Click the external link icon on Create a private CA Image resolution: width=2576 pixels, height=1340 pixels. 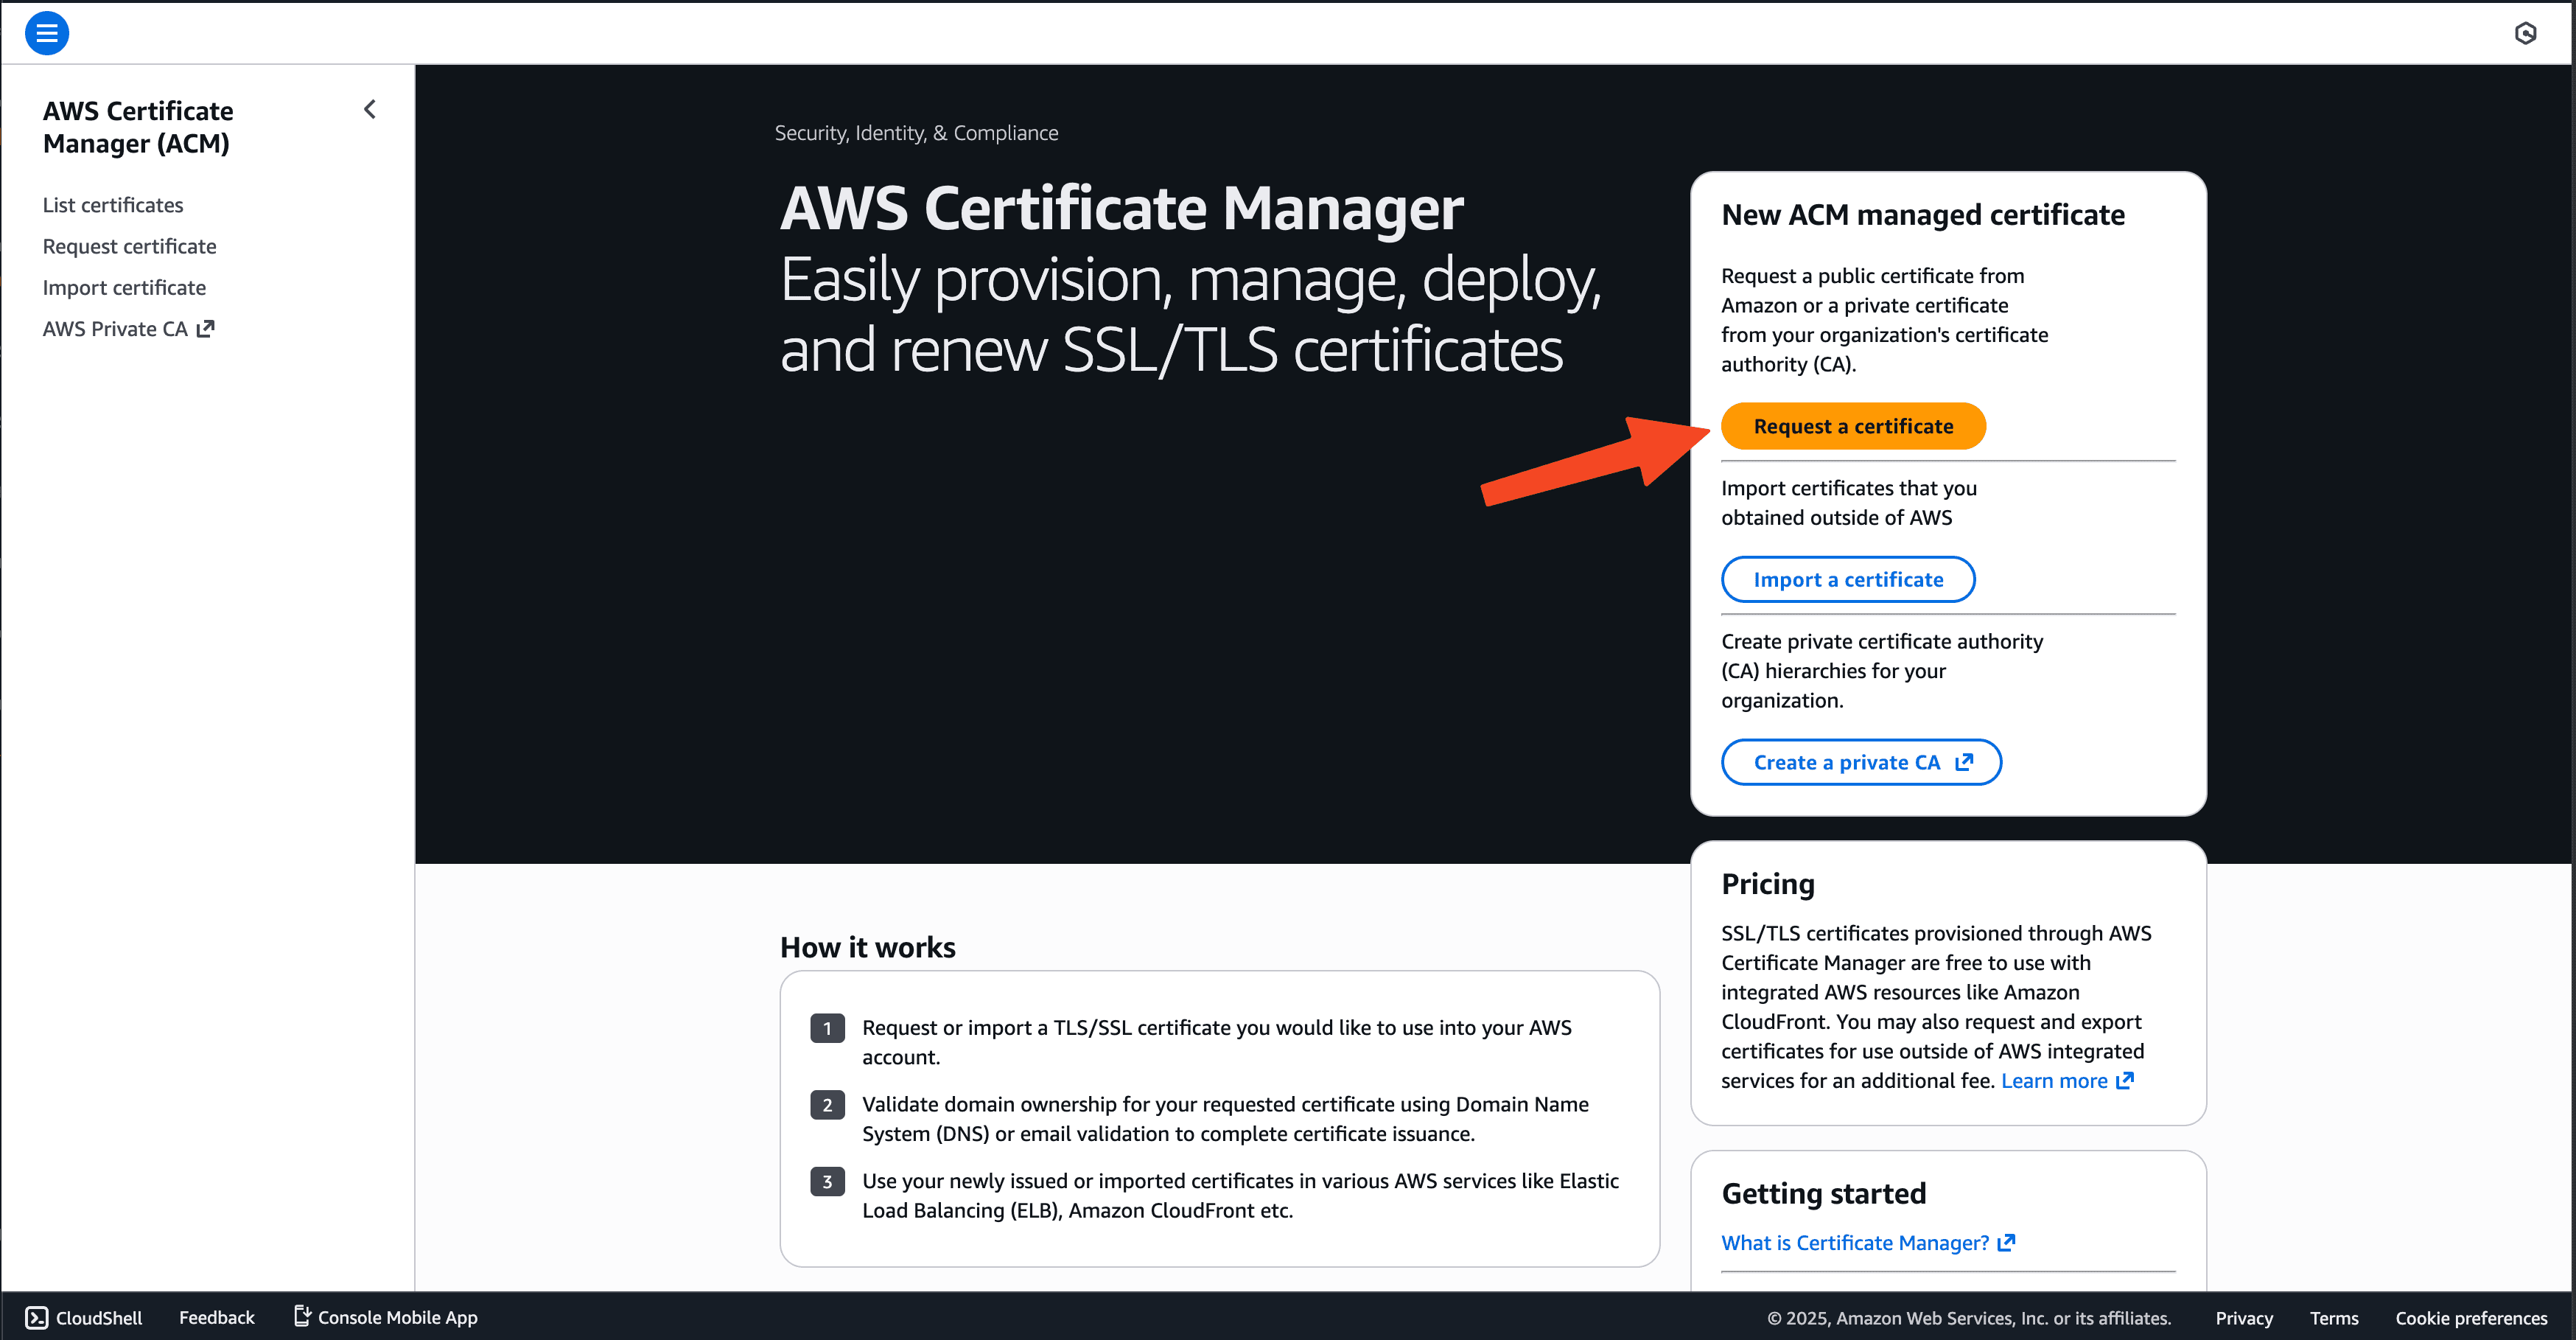[x=1966, y=761]
